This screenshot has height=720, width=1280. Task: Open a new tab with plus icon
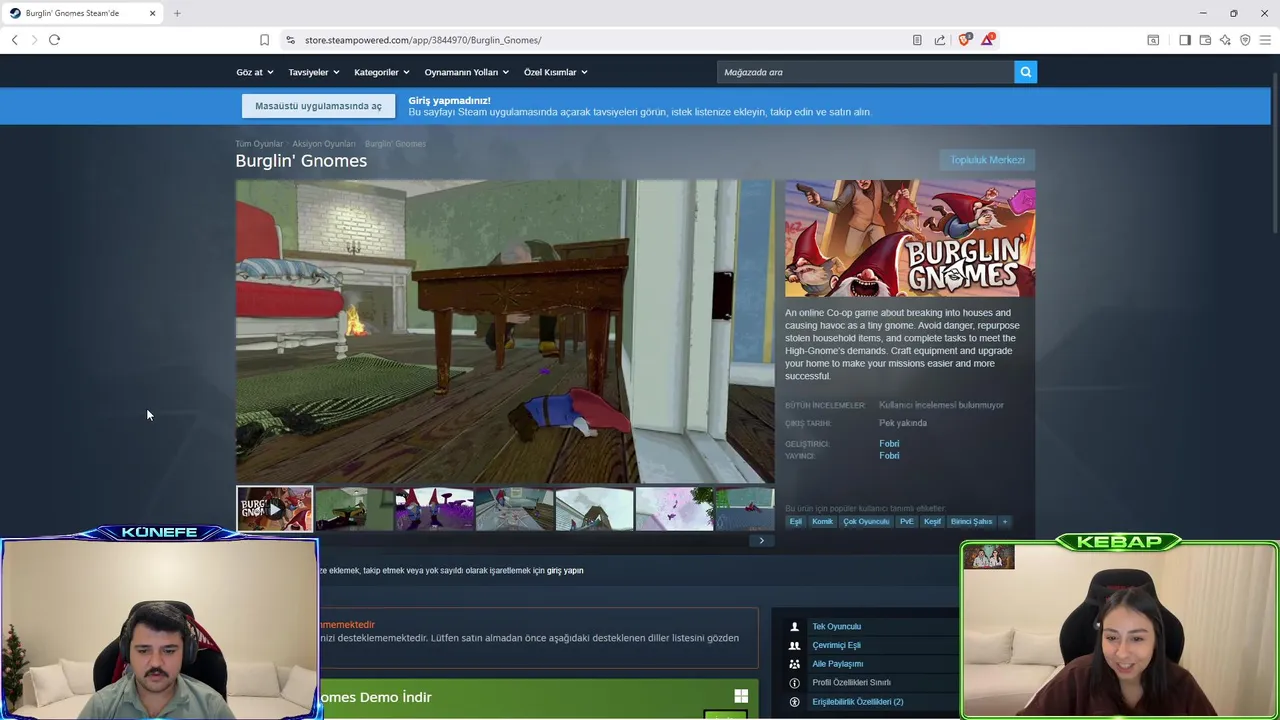click(177, 13)
